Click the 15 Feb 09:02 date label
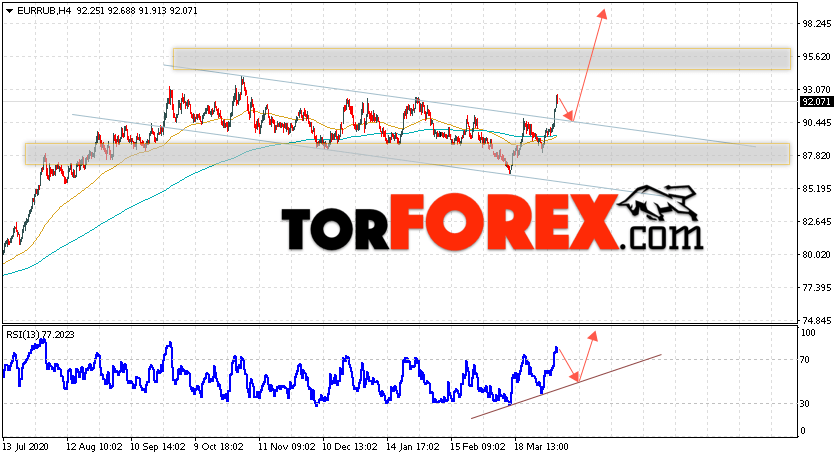The width and height of the screenshot is (838, 458). 477,446
